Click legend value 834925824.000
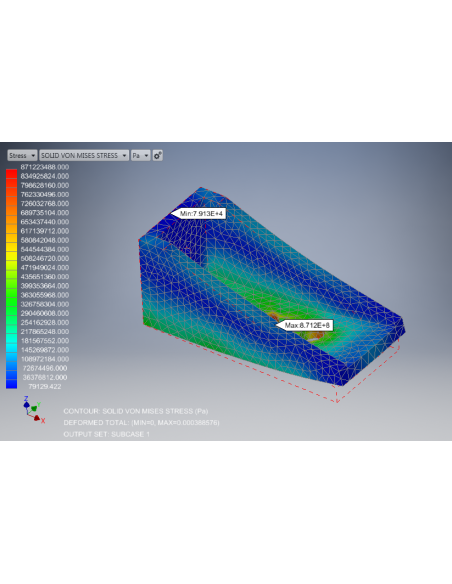Viewport: 452px width, 584px height. click(45, 176)
